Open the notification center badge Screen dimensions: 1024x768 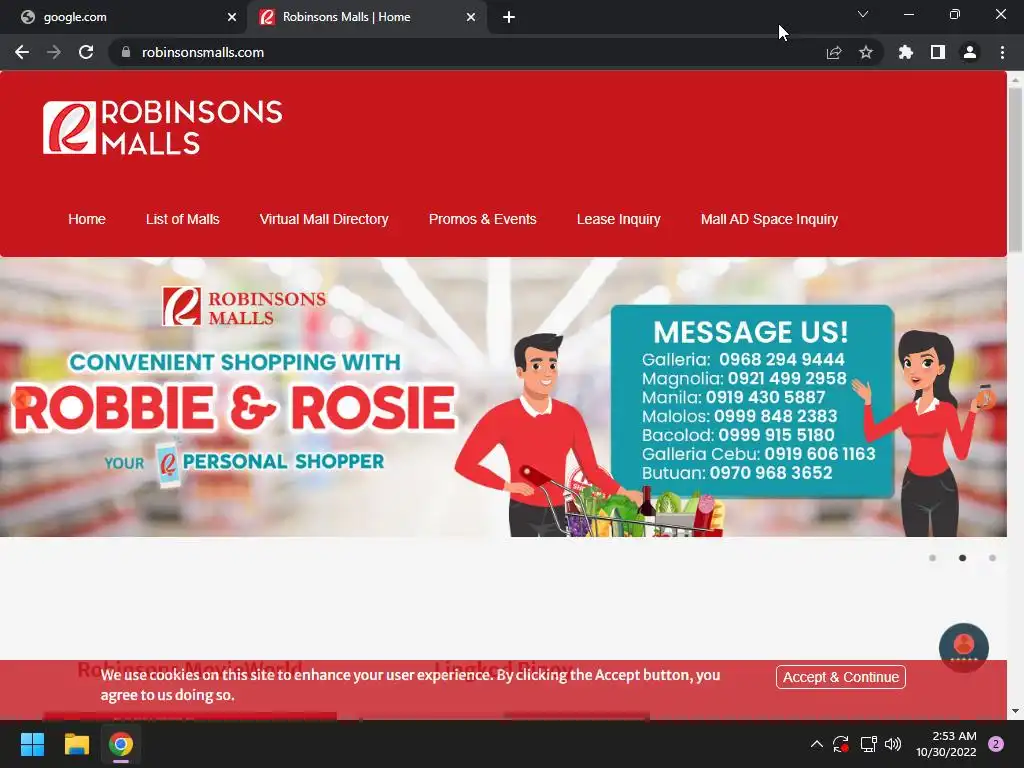coord(996,744)
